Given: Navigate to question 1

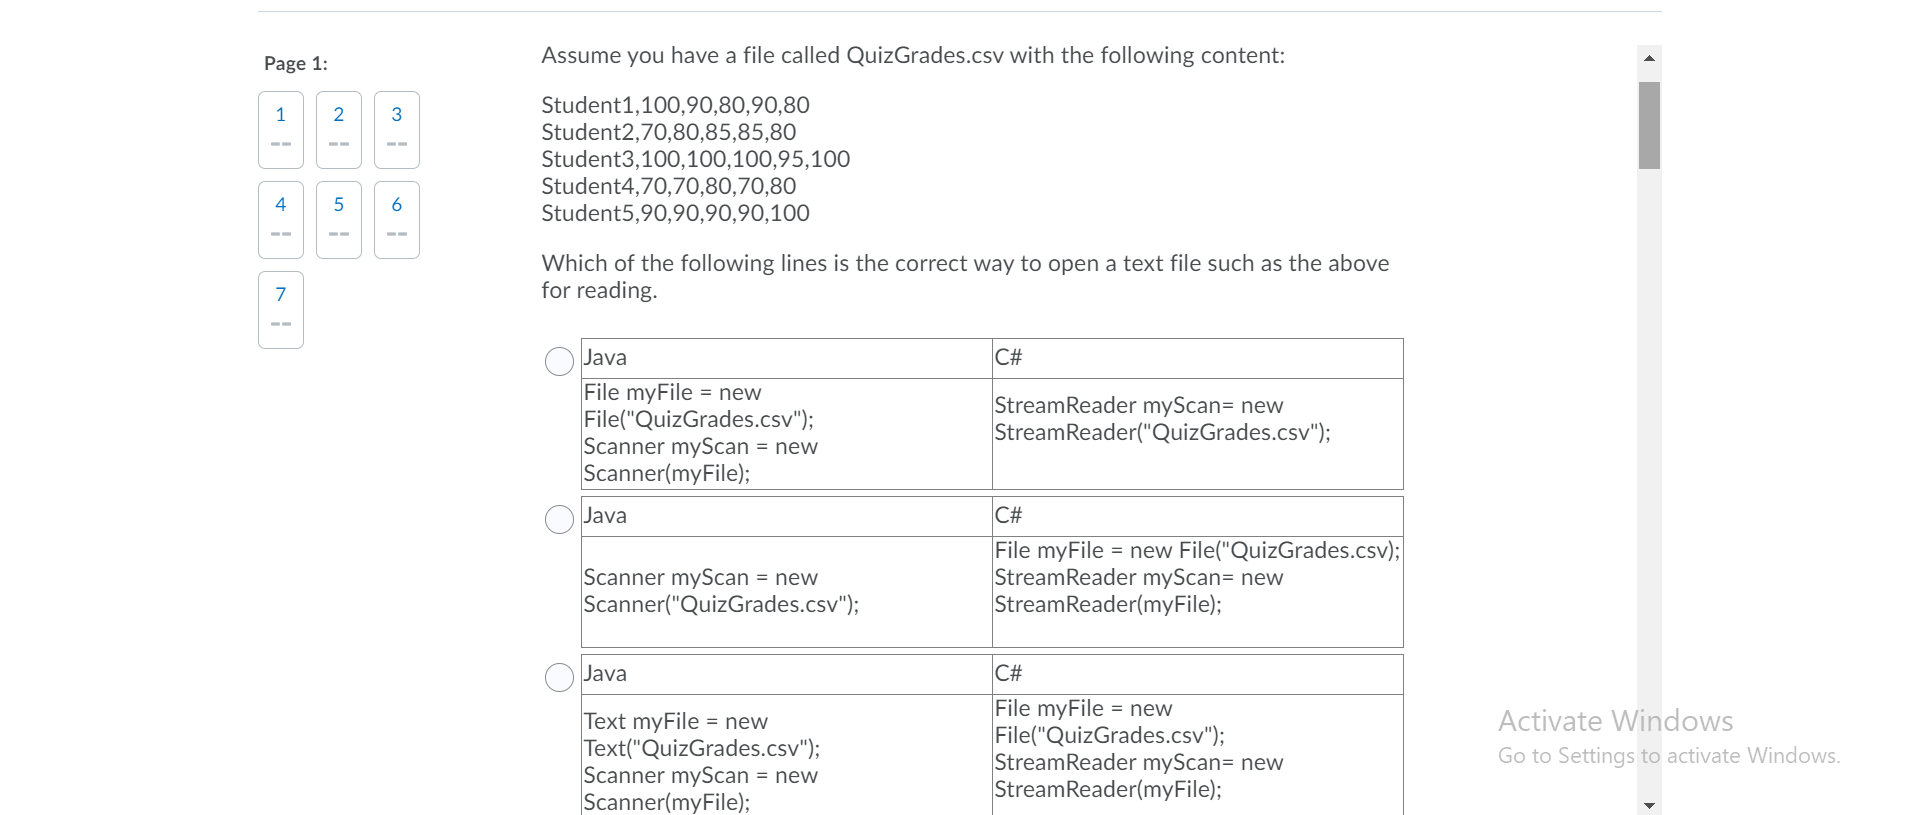Looking at the screenshot, I should (280, 129).
